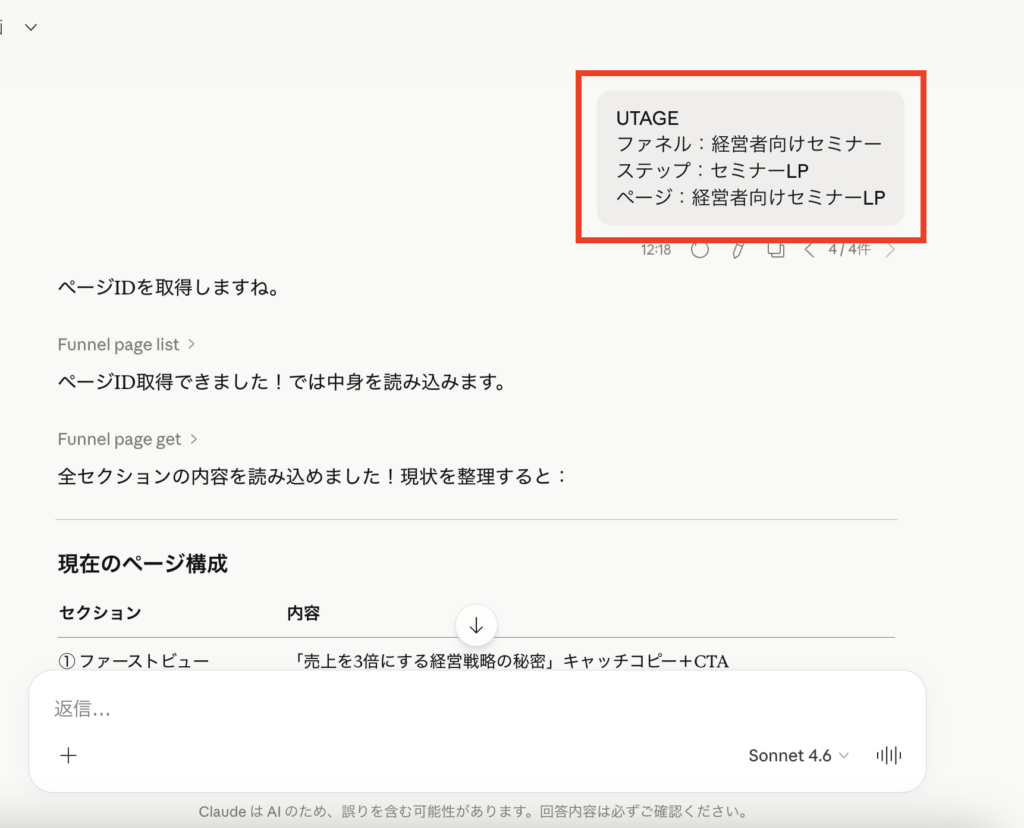Screen dimensions: 1024x828
Task: Open the conversation title chevron dropdown
Action: click(29, 27)
